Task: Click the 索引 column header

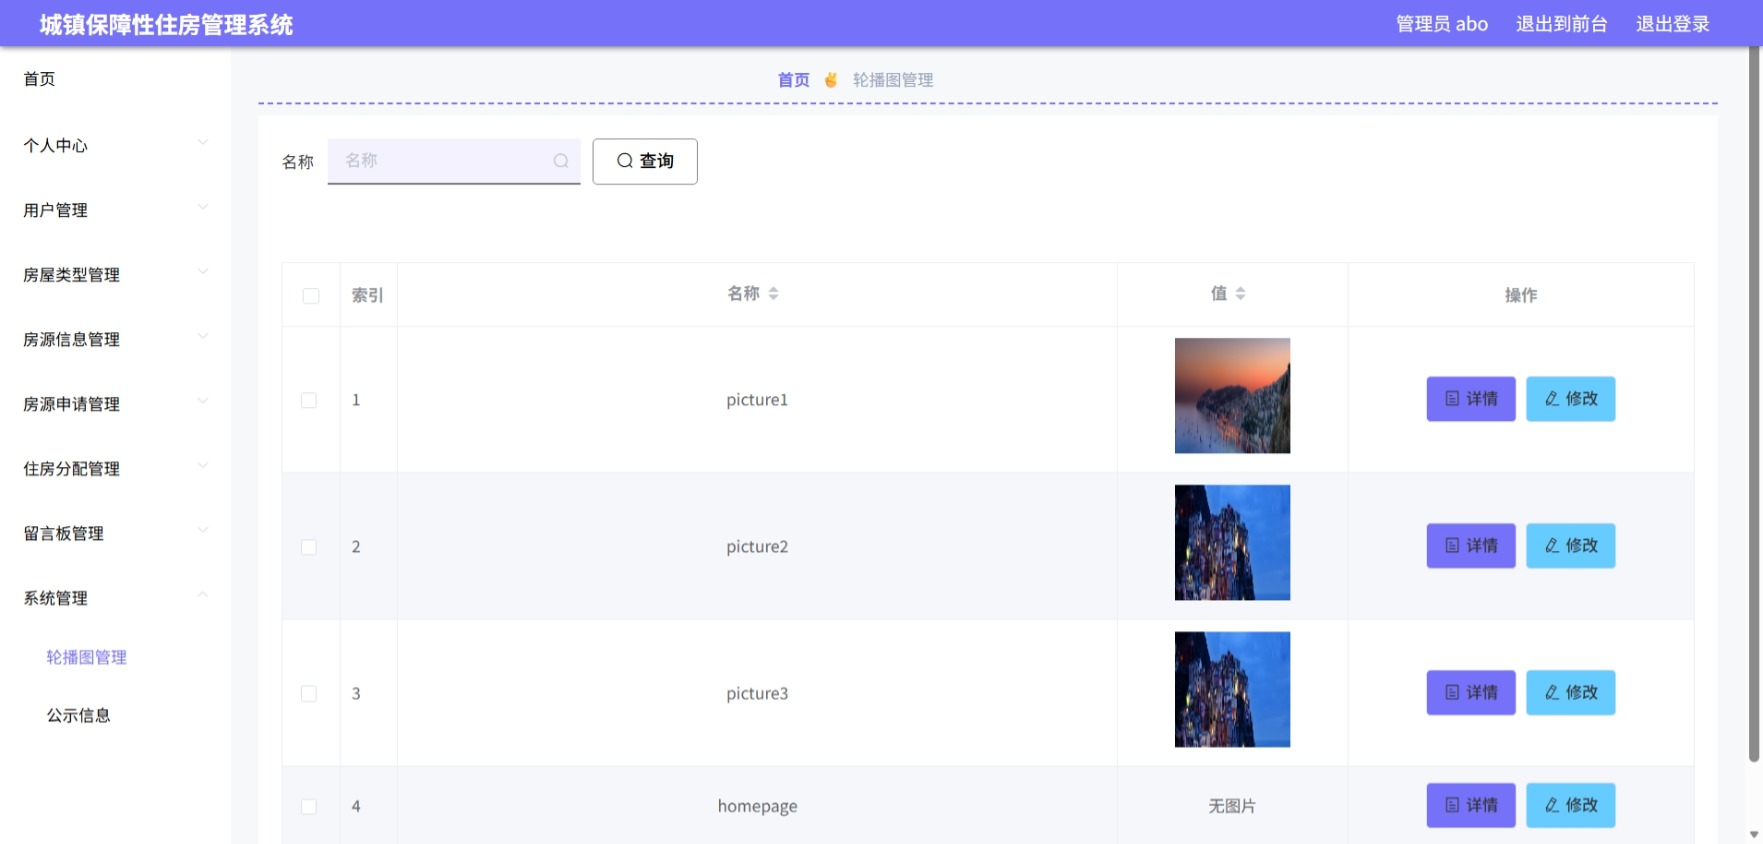Action: [368, 295]
